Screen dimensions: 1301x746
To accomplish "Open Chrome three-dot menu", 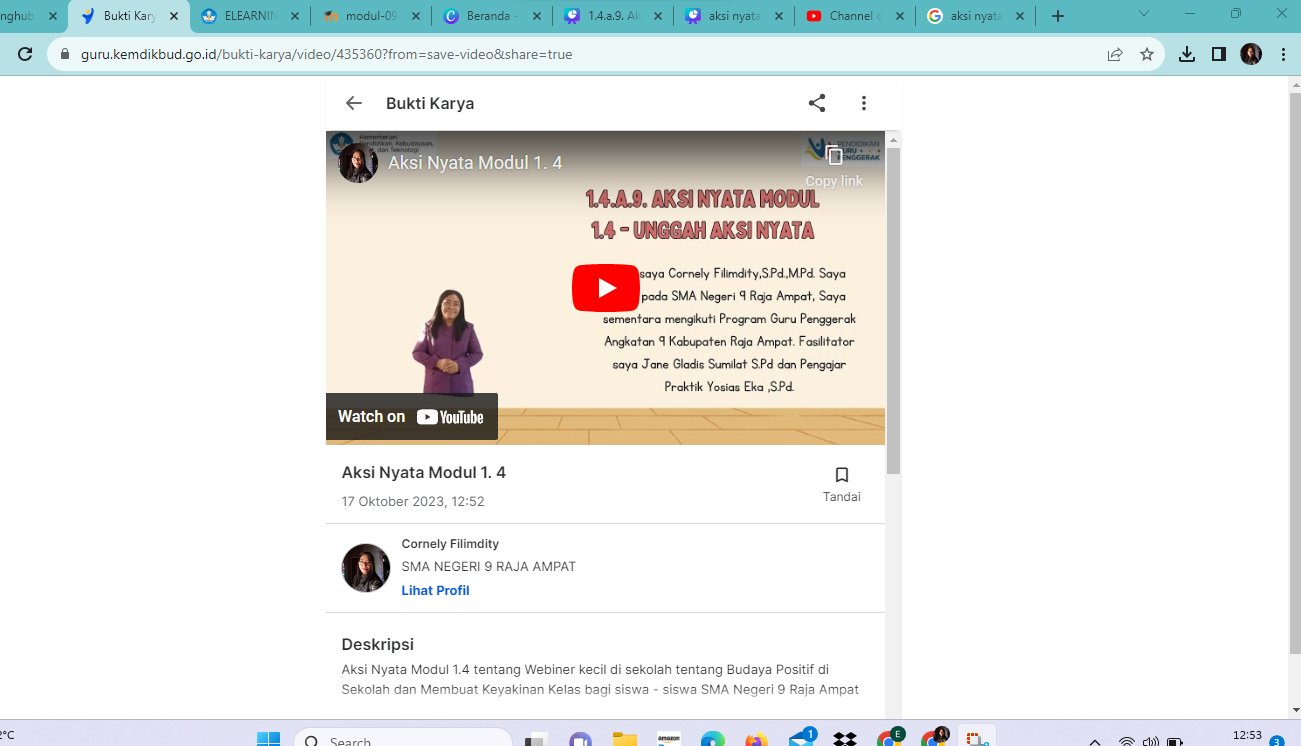I will click(x=1283, y=54).
